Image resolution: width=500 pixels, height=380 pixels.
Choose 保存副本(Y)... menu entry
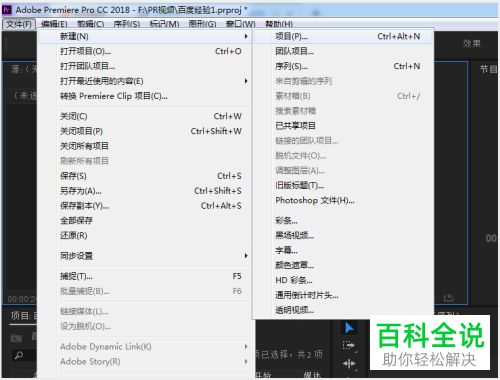(x=145, y=206)
